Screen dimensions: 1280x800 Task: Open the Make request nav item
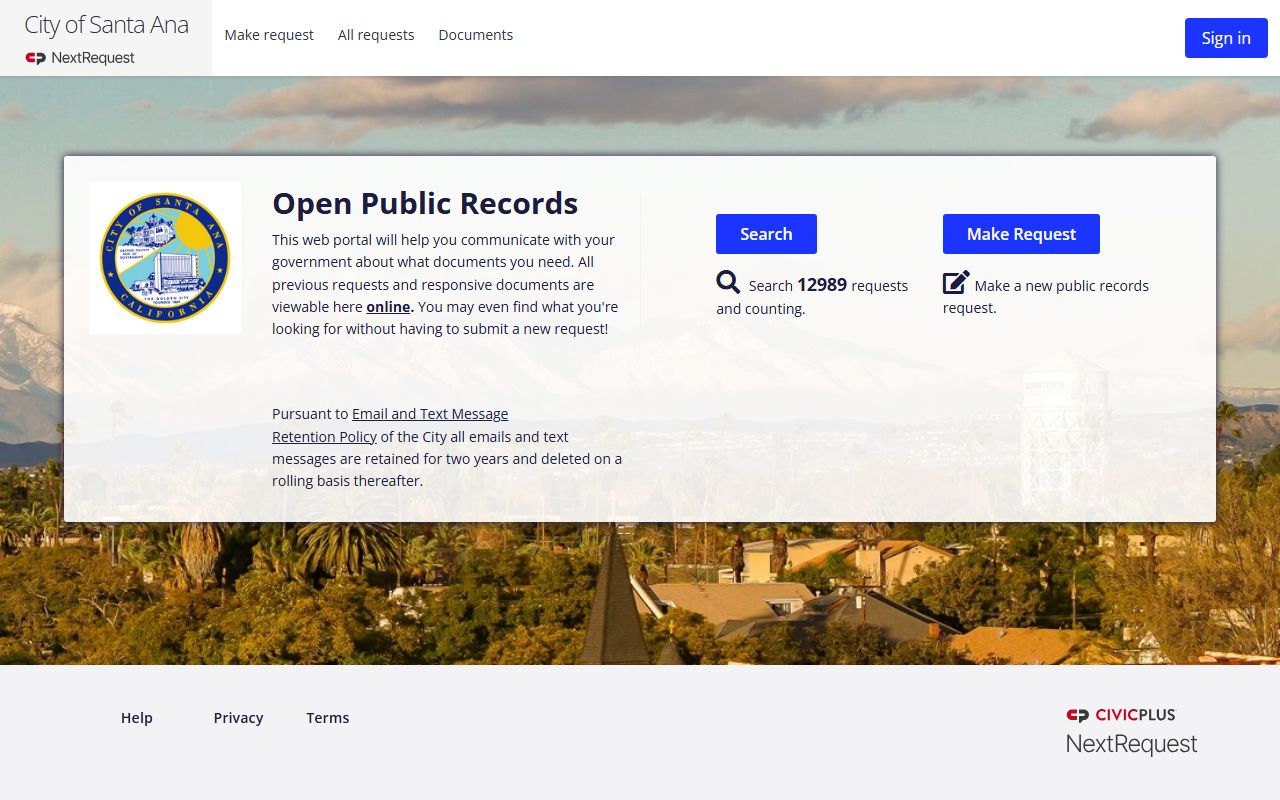[269, 35]
